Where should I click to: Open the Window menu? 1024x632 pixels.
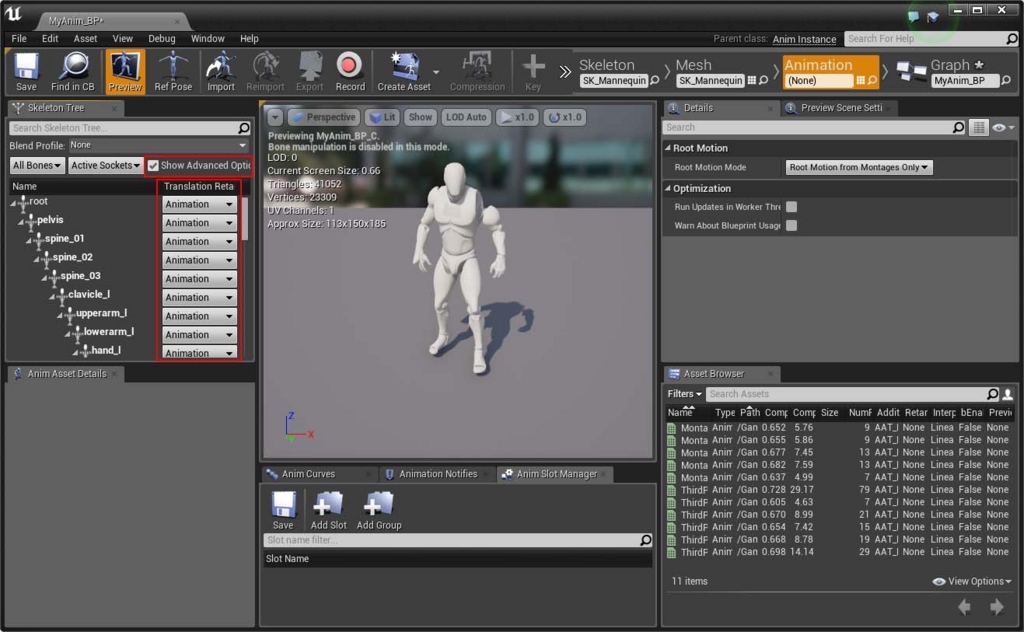point(208,39)
